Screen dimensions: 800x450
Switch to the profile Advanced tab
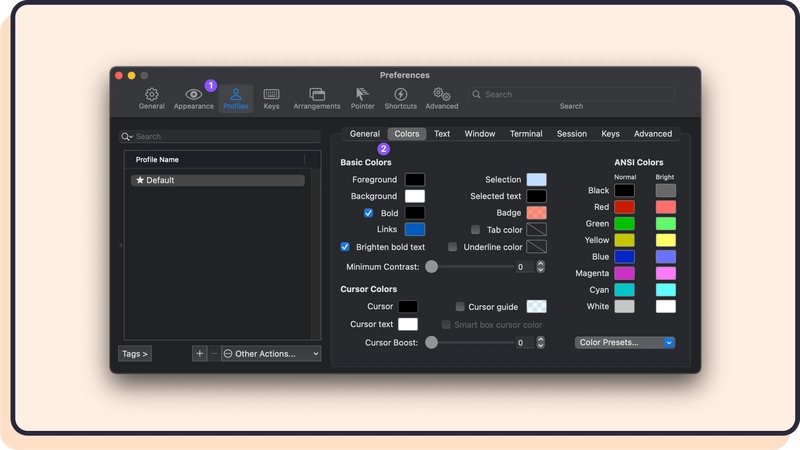pyautogui.click(x=653, y=134)
